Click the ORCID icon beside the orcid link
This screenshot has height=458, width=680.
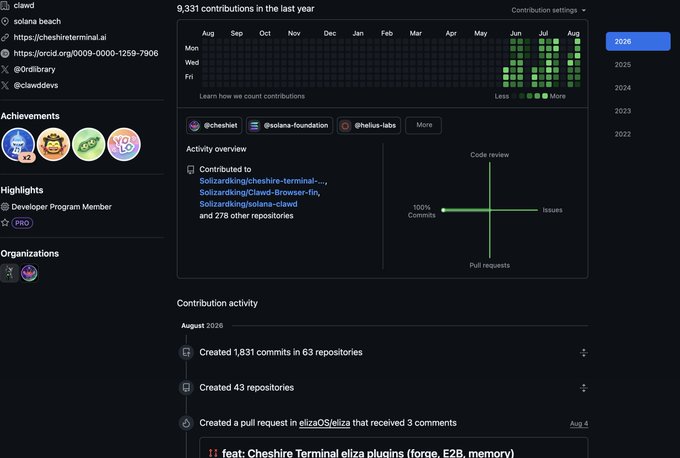pos(5,53)
